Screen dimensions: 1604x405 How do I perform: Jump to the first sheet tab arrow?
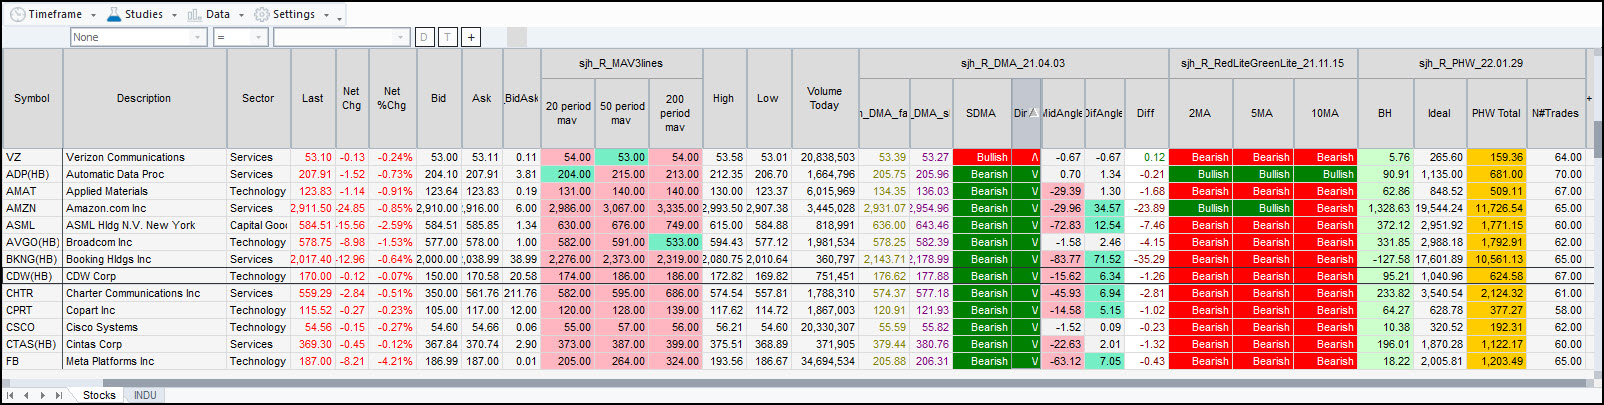pos(11,395)
